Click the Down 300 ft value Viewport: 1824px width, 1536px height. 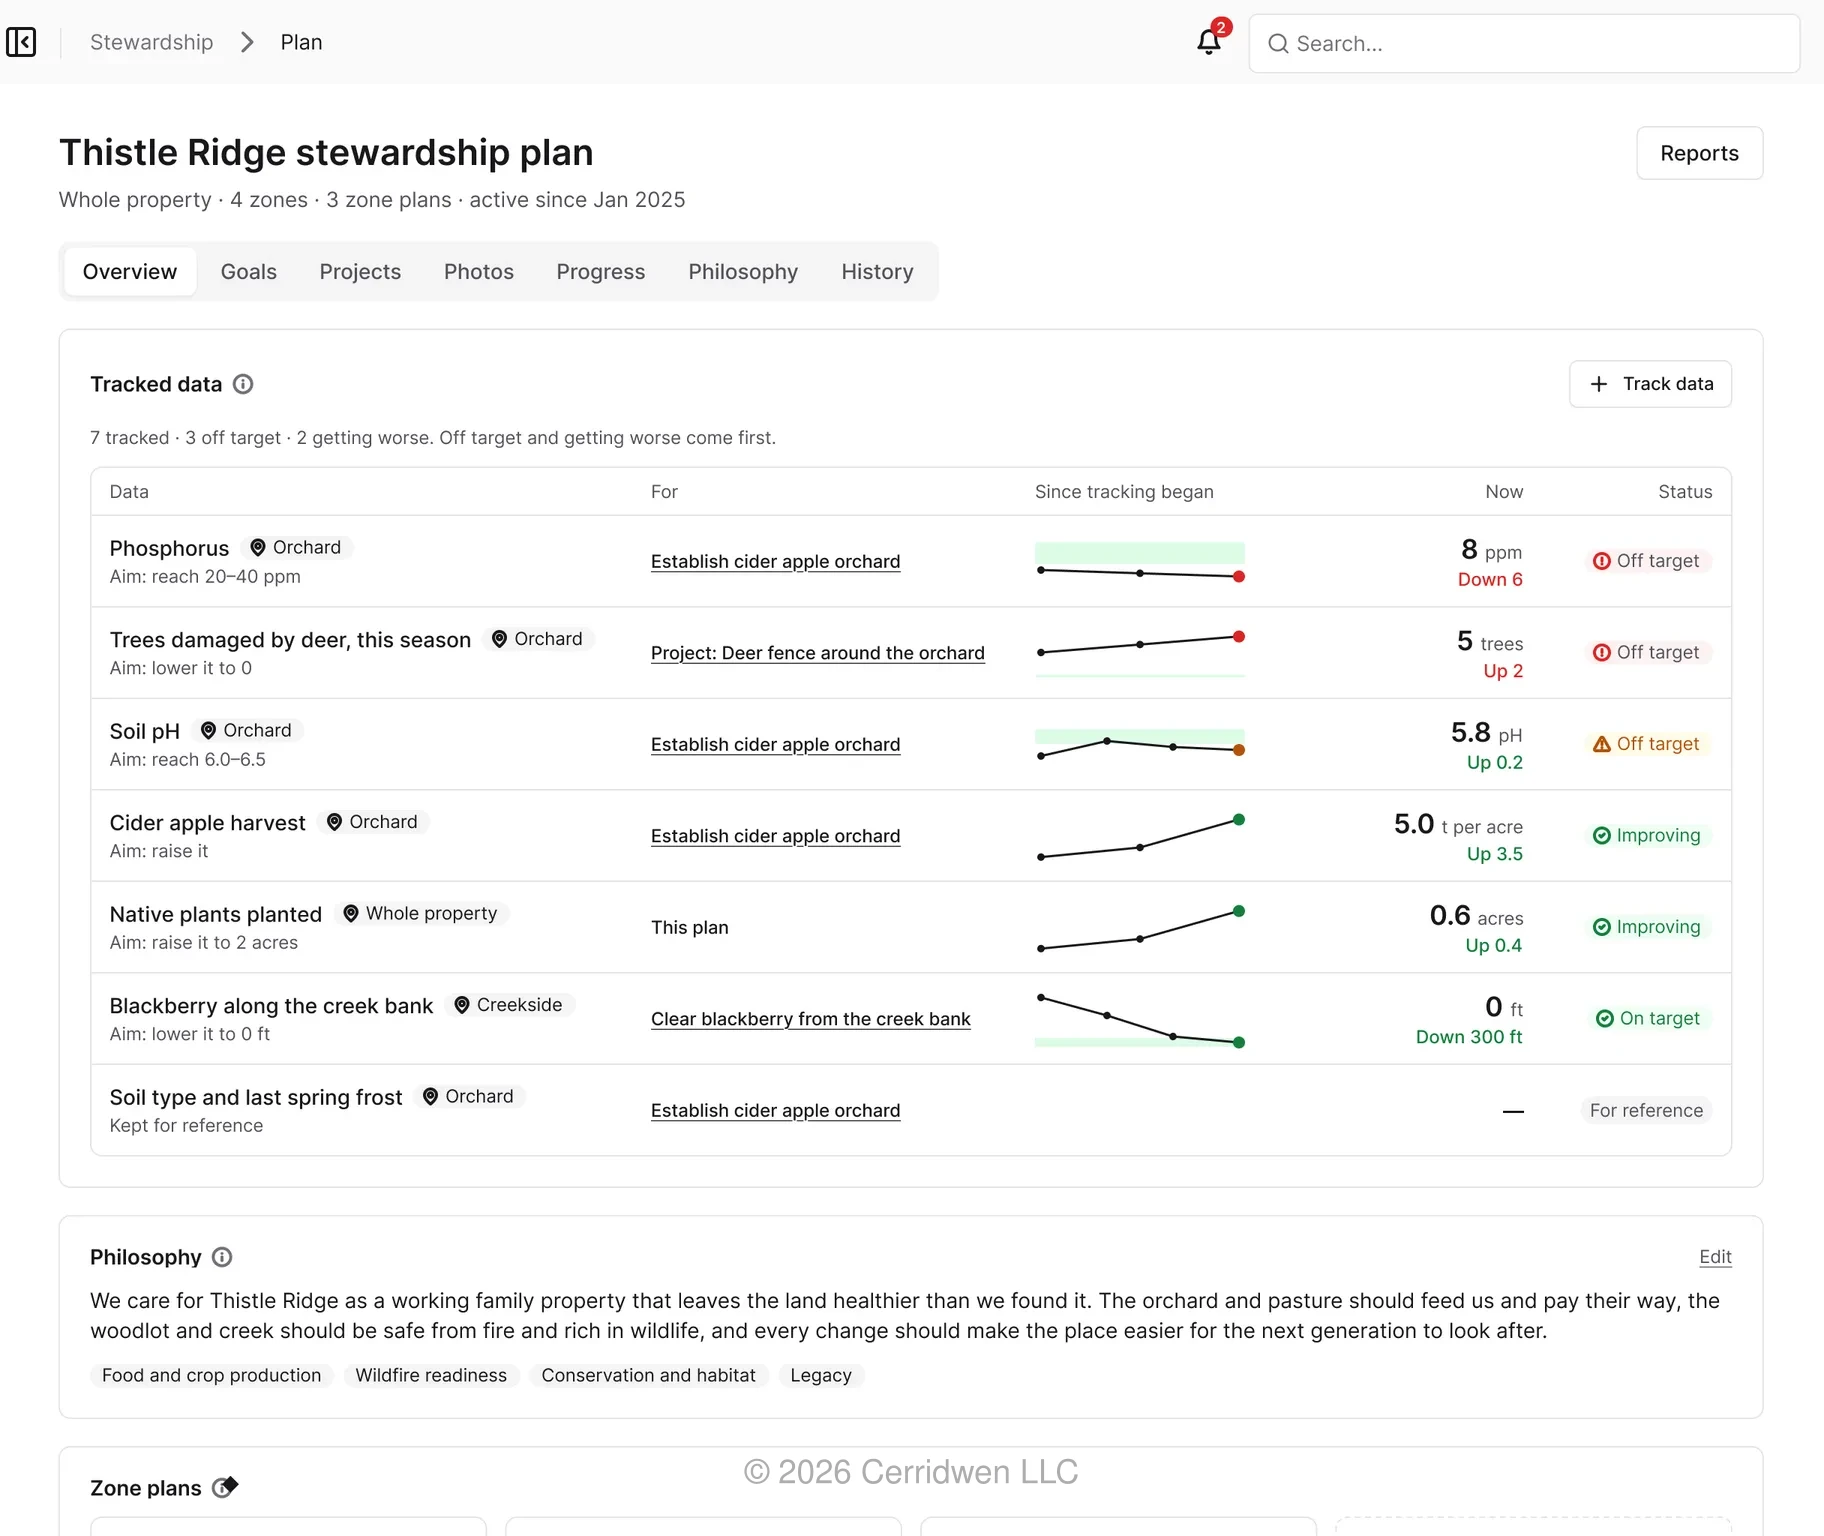tap(1469, 1037)
